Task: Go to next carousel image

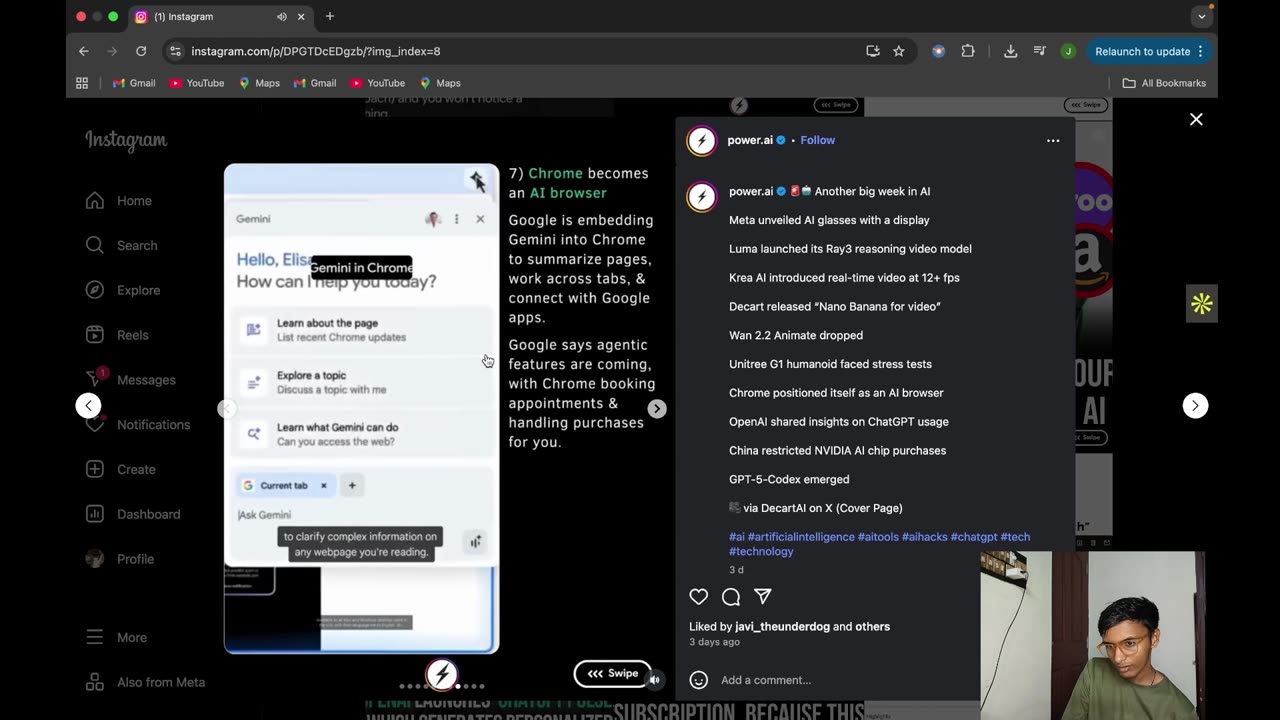Action: tap(657, 408)
